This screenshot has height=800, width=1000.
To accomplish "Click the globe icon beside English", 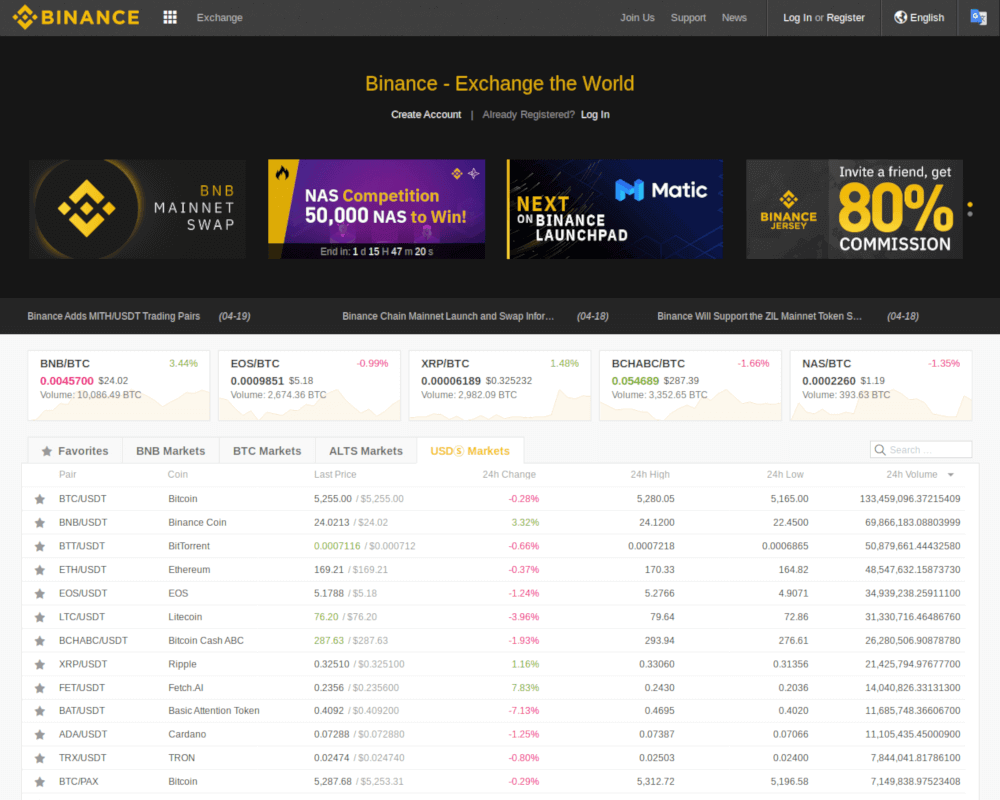I will point(901,17).
